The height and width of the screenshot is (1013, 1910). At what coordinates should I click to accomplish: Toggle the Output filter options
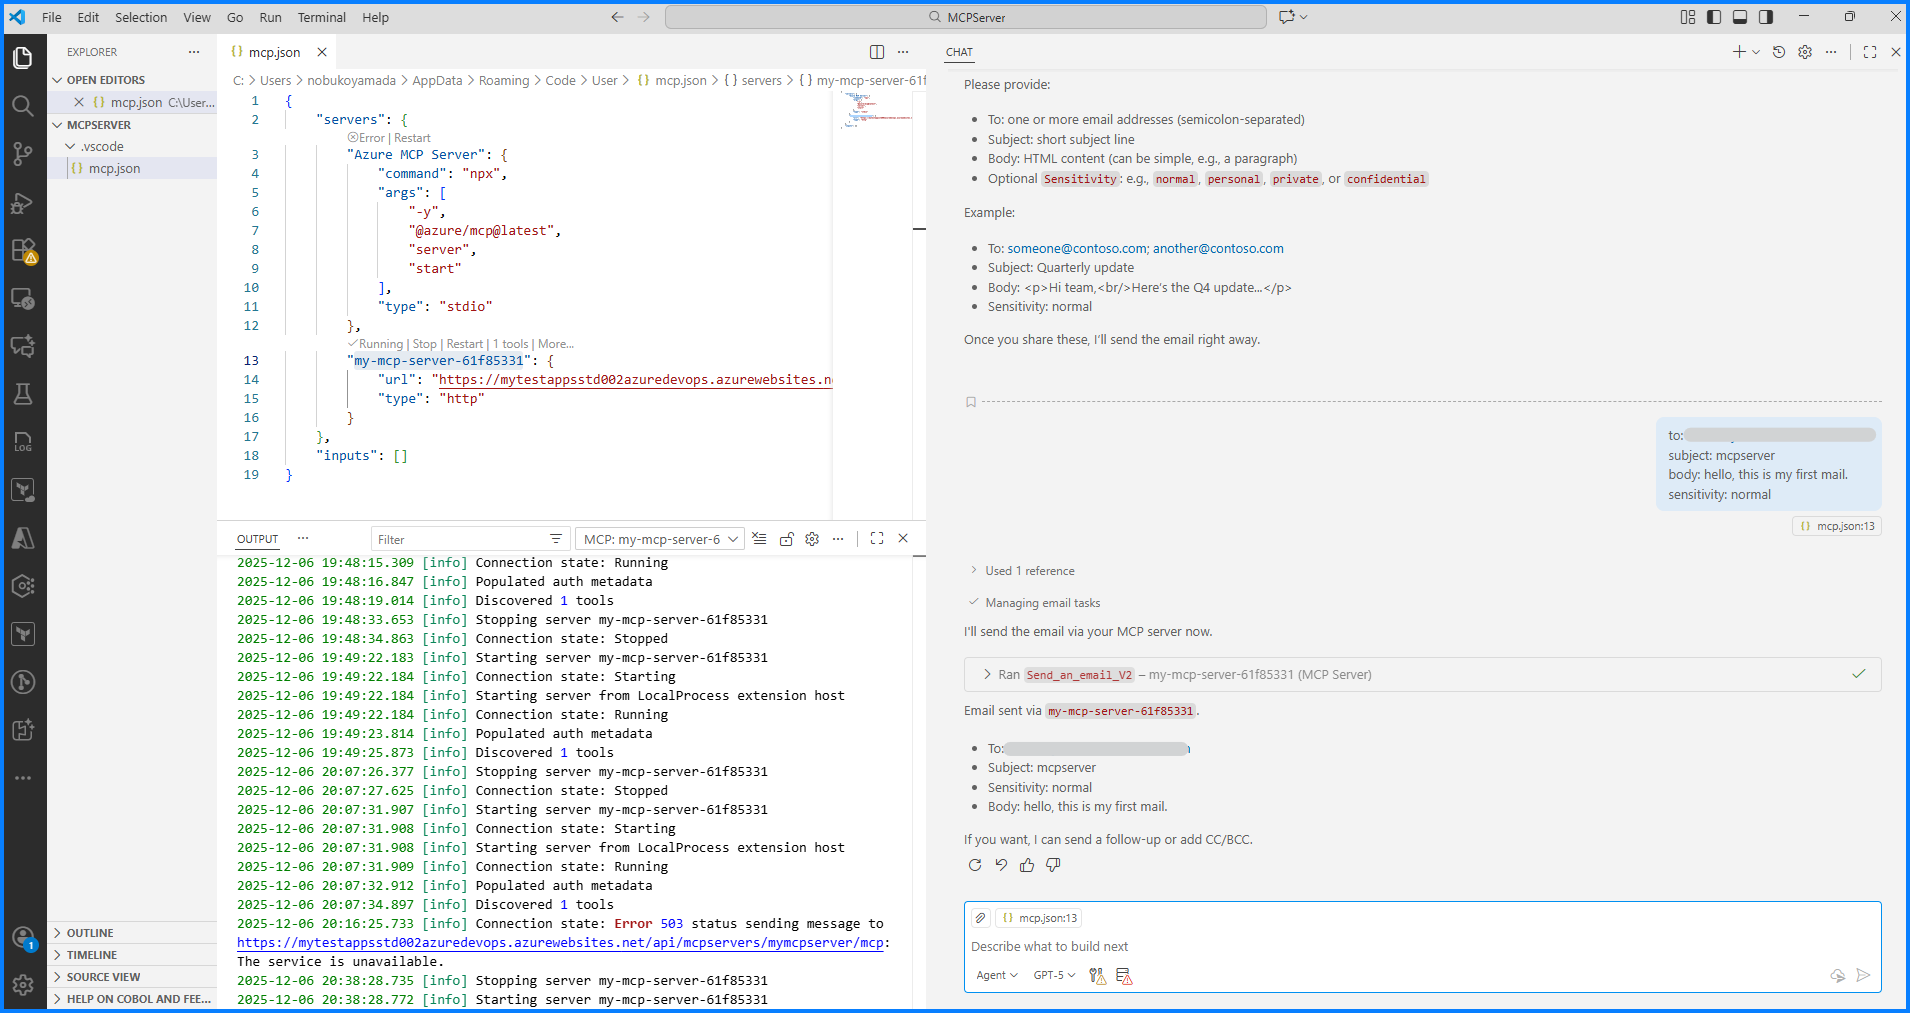pyautogui.click(x=556, y=539)
